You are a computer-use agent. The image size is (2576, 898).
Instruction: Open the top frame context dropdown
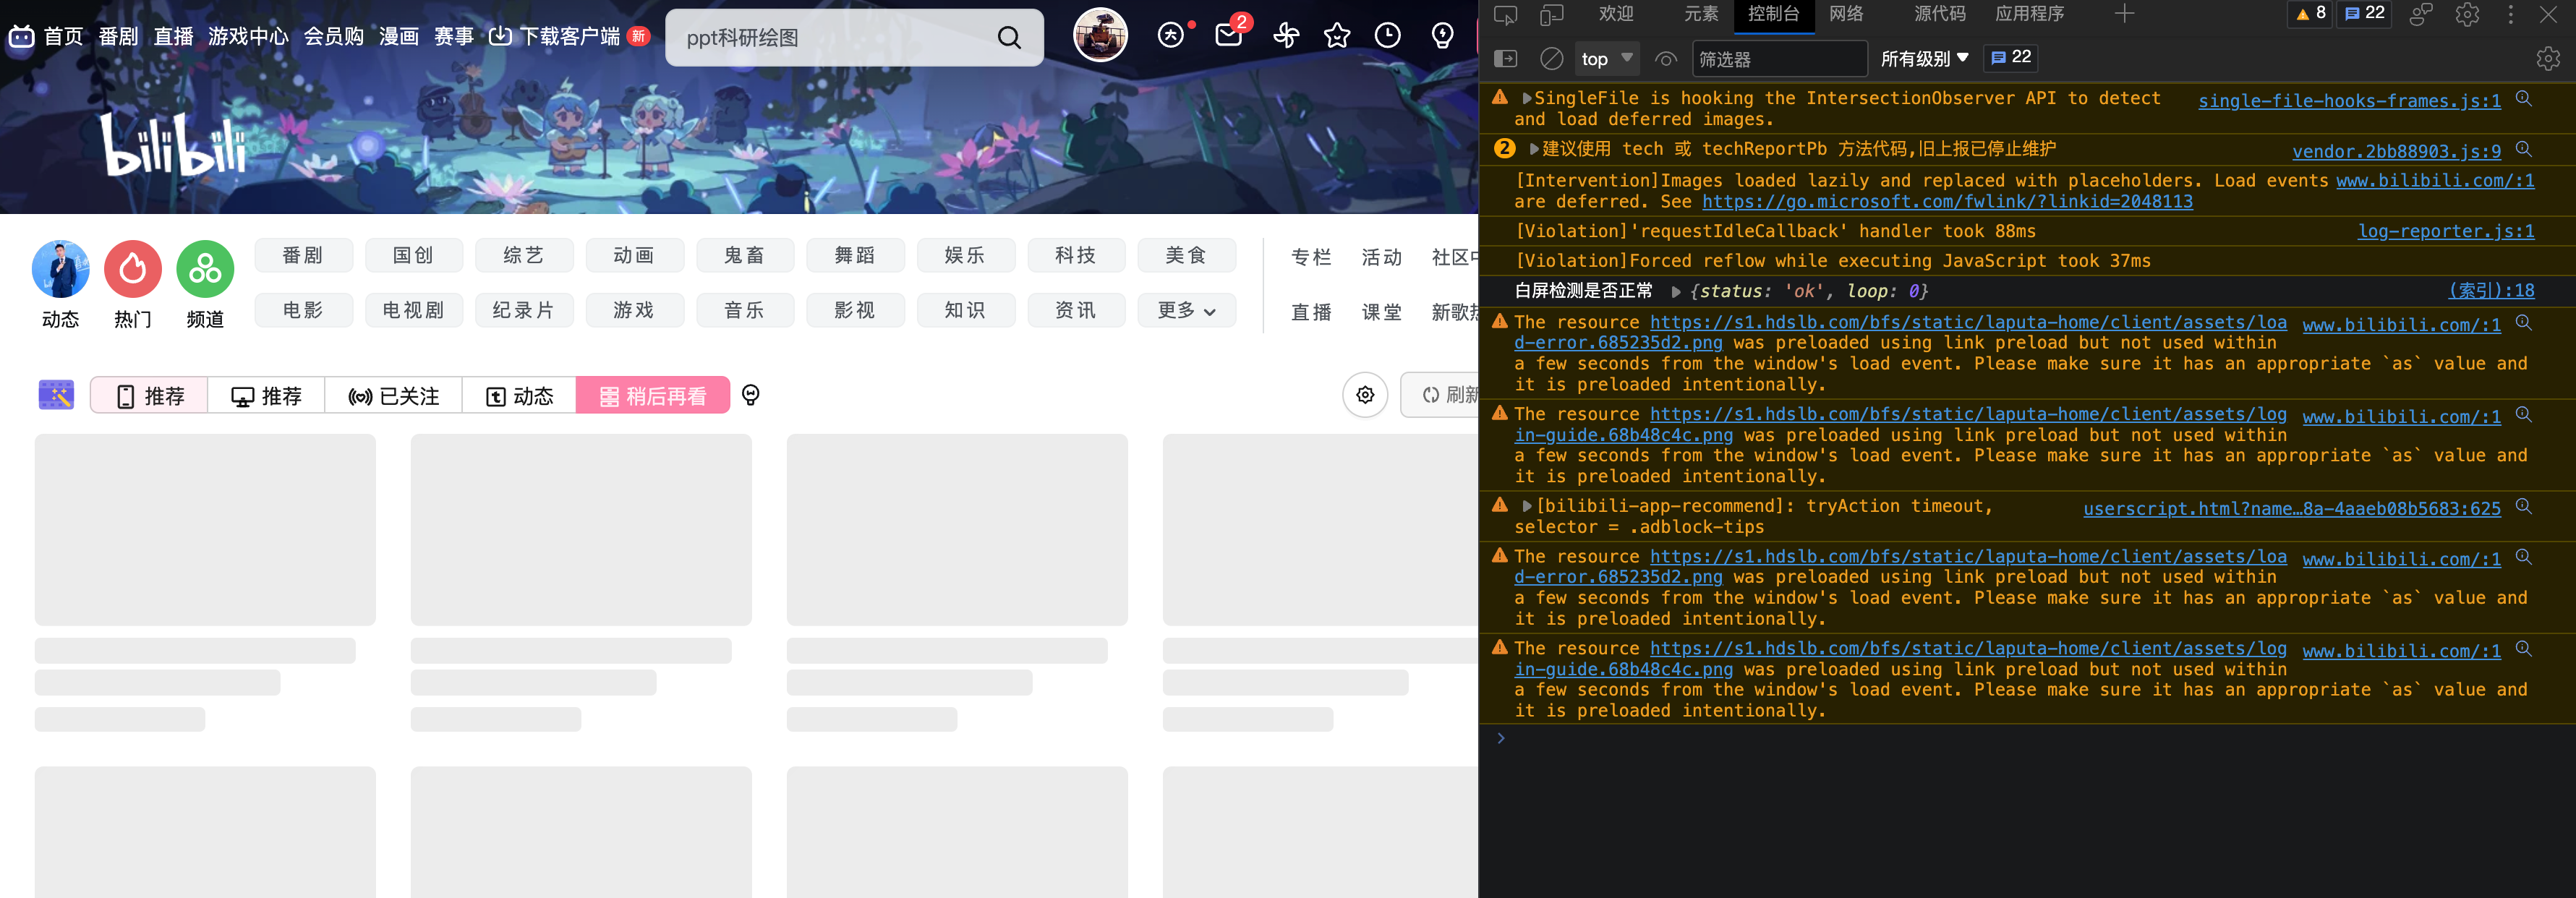1606,59
